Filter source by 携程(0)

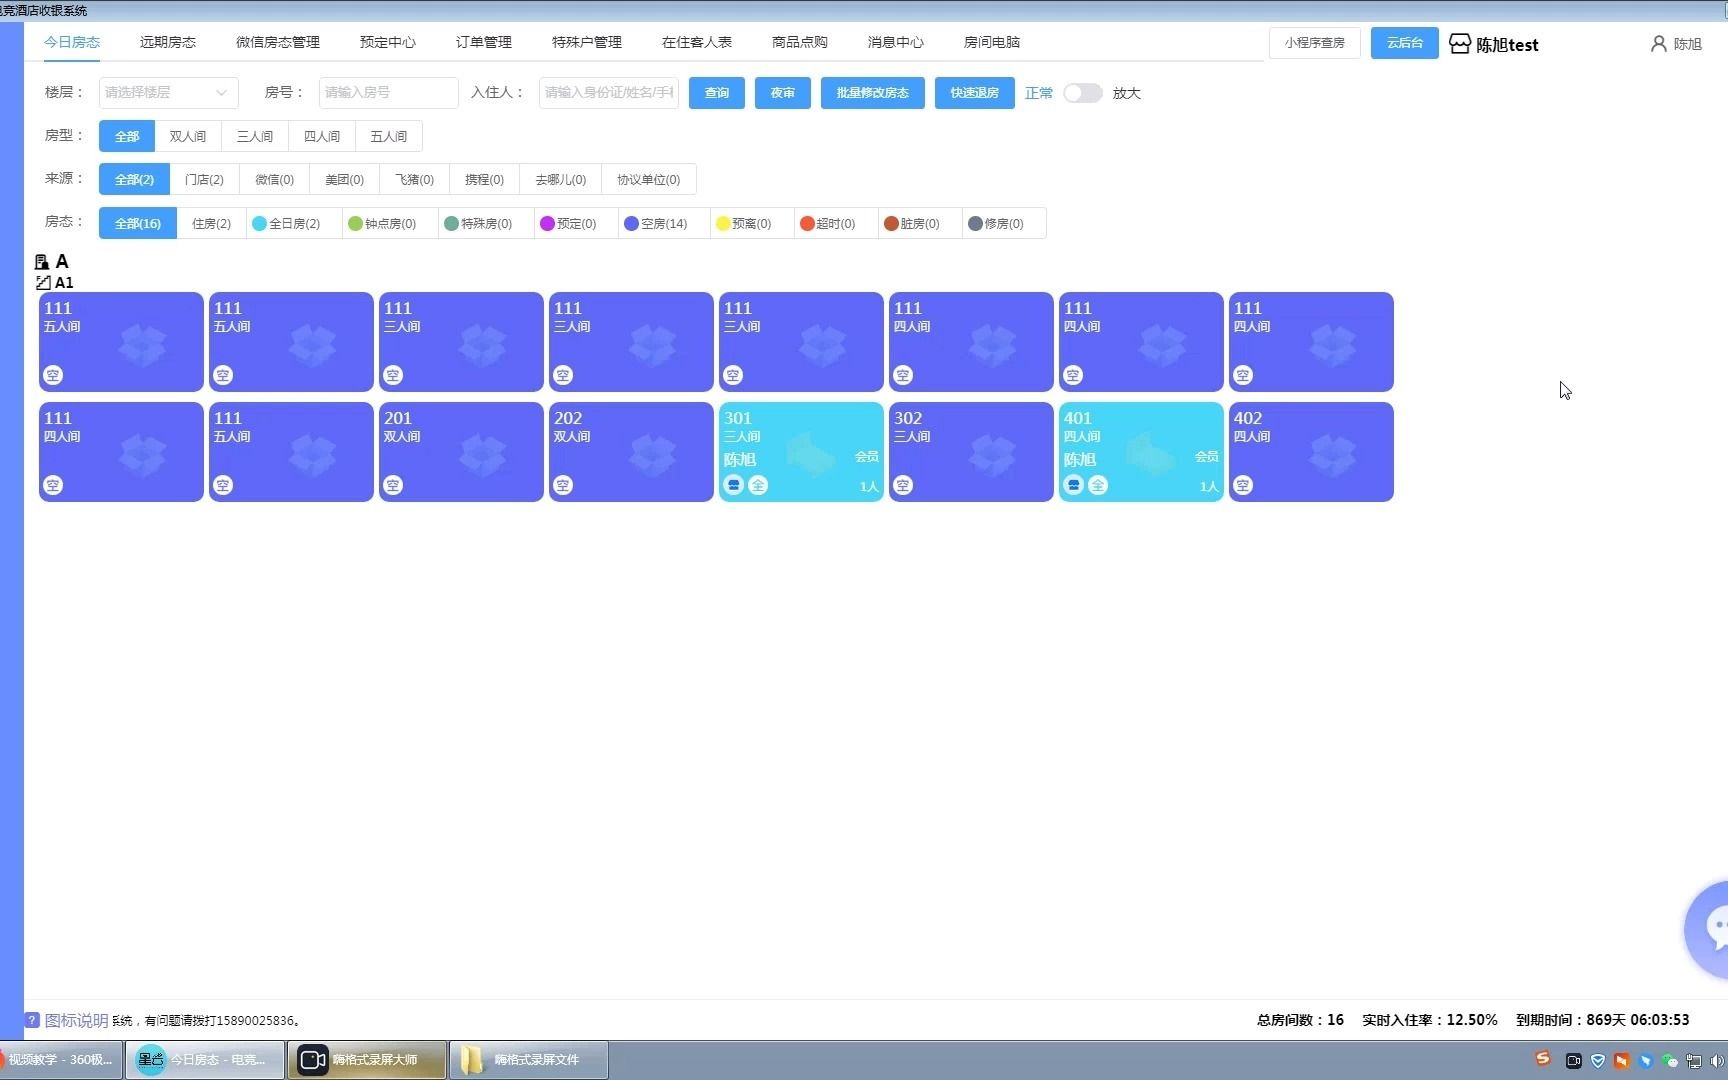pos(485,180)
